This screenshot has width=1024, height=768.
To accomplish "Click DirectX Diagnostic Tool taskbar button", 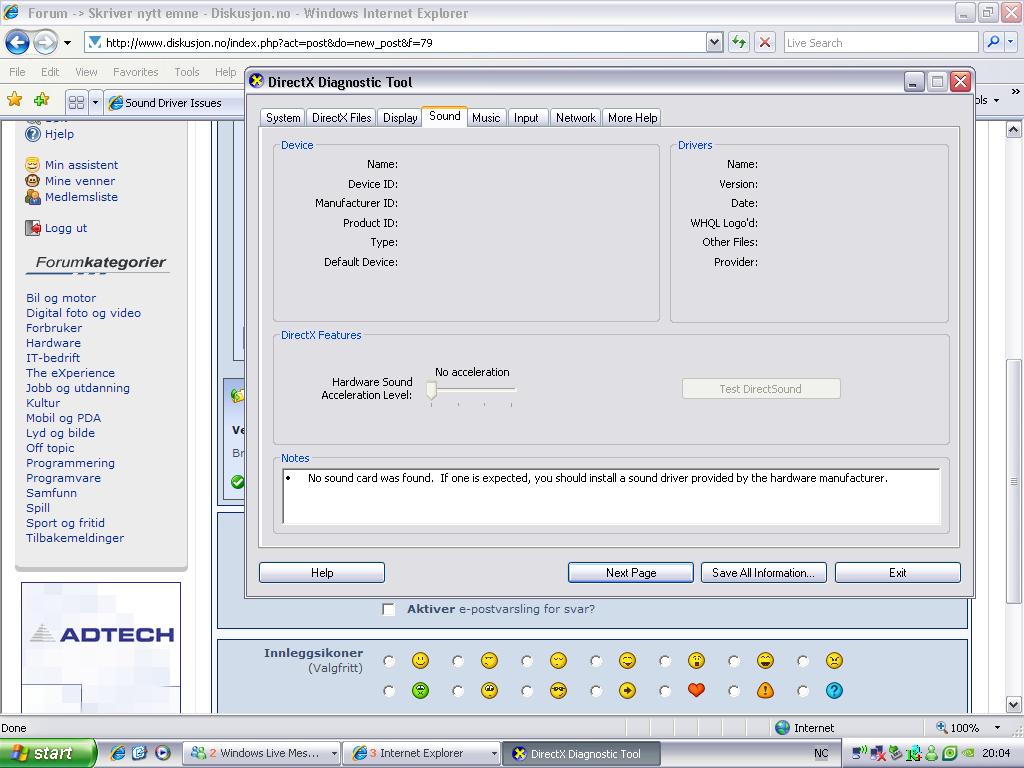I will [581, 754].
